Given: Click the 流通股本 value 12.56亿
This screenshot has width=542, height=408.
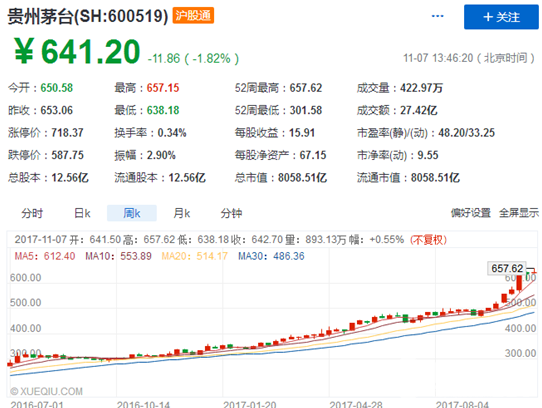Looking at the screenshot, I should pyautogui.click(x=187, y=178).
